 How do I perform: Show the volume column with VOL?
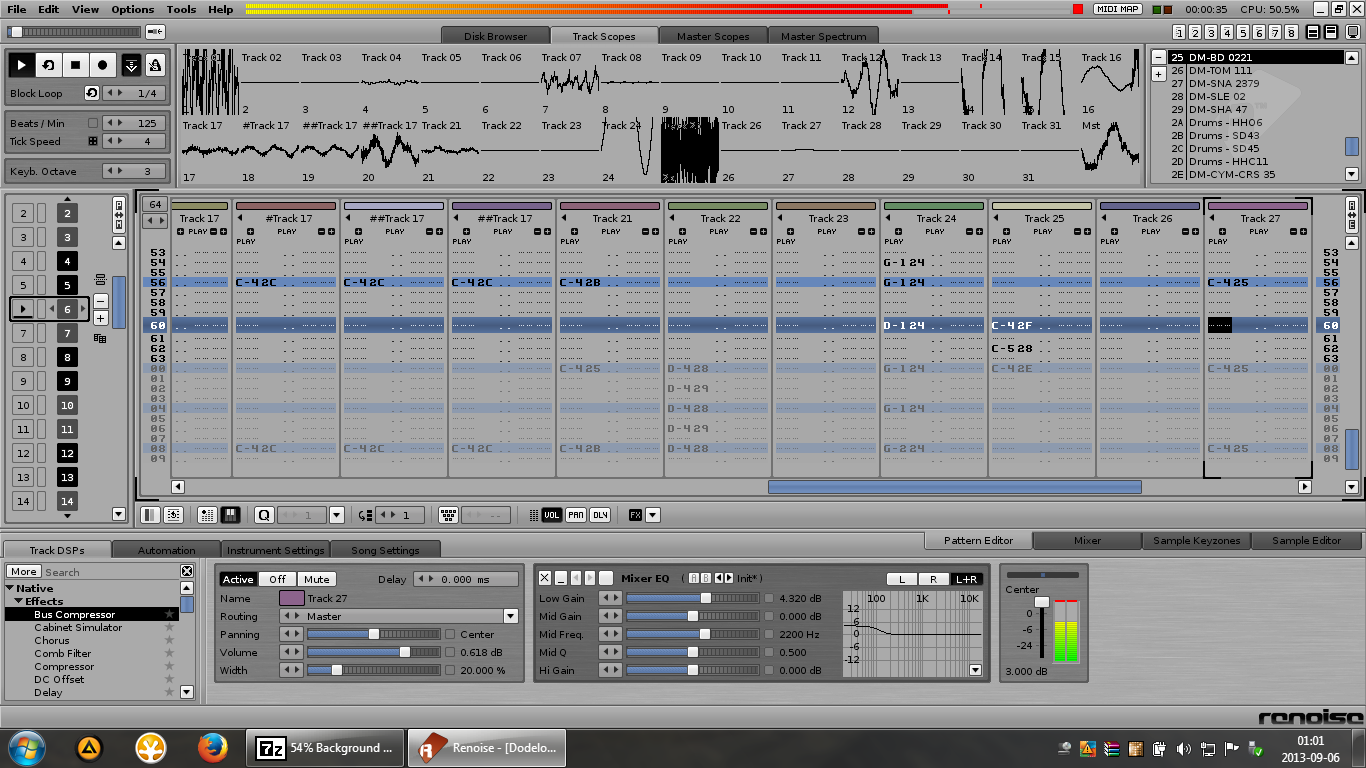pos(551,515)
